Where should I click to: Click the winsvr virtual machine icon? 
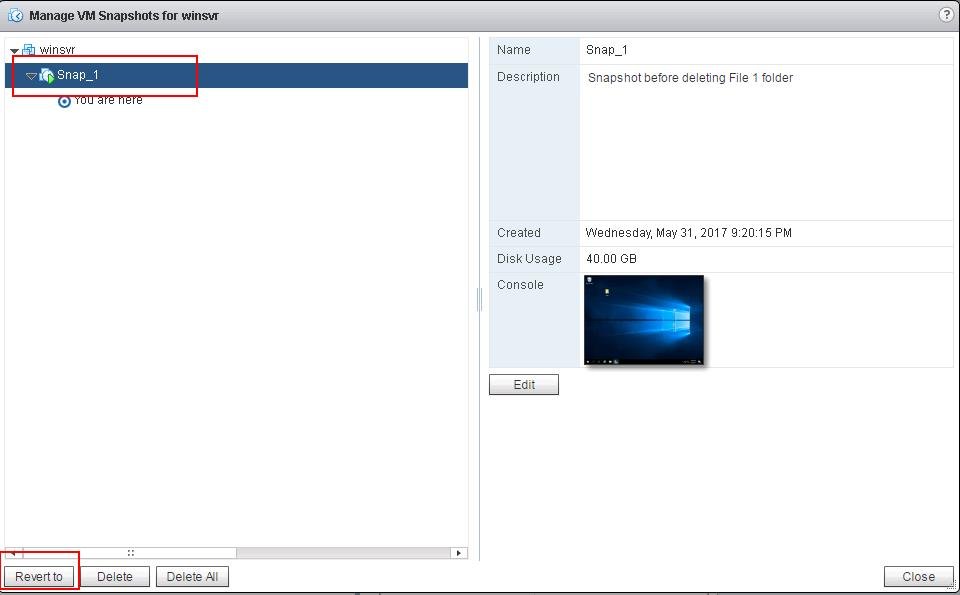tap(28, 50)
